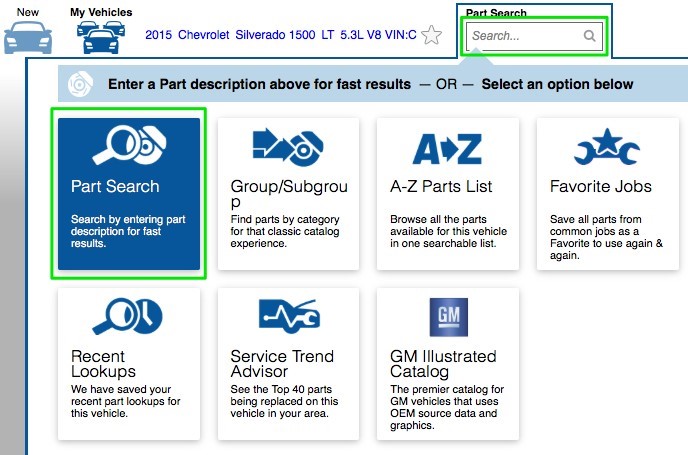Select the GM Illustrated Catalog heading
Screen dimensions: 688x455
pyautogui.click(x=442, y=364)
